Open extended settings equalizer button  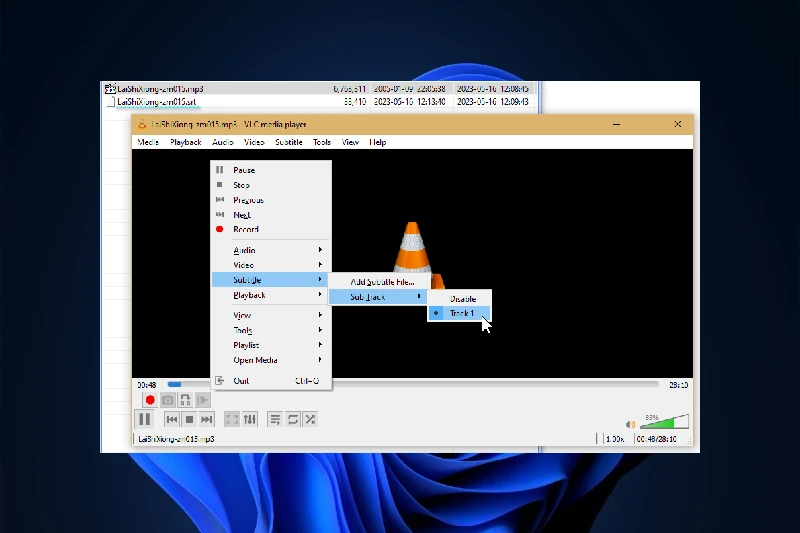(249, 419)
